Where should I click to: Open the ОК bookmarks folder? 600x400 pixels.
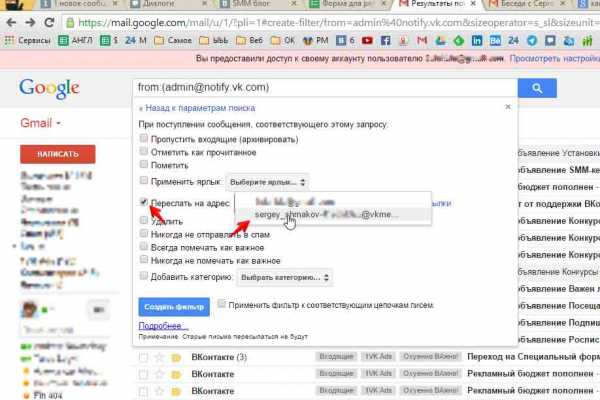283,40
